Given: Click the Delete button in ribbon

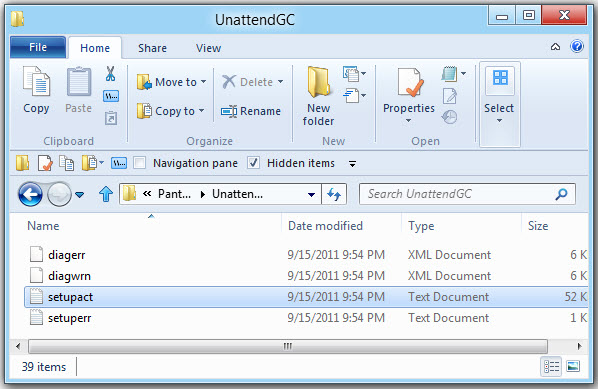Looking at the screenshot, I should coord(252,82).
